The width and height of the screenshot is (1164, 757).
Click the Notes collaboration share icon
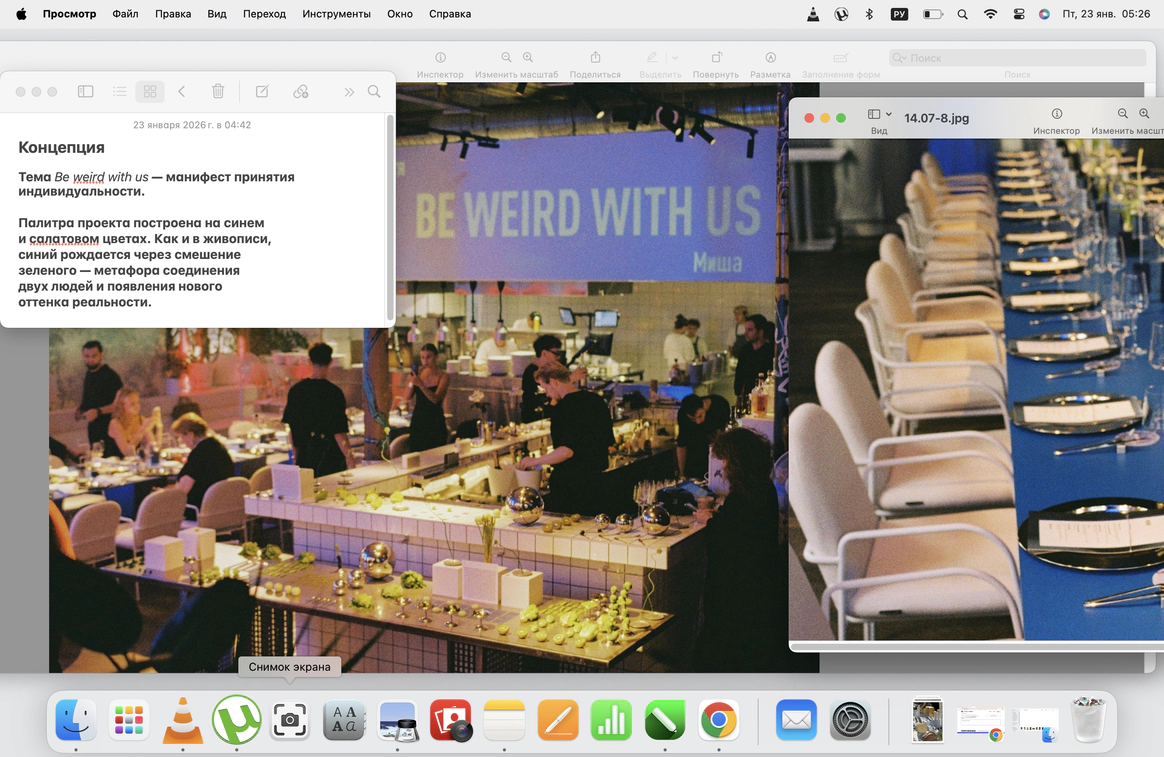coord(301,92)
